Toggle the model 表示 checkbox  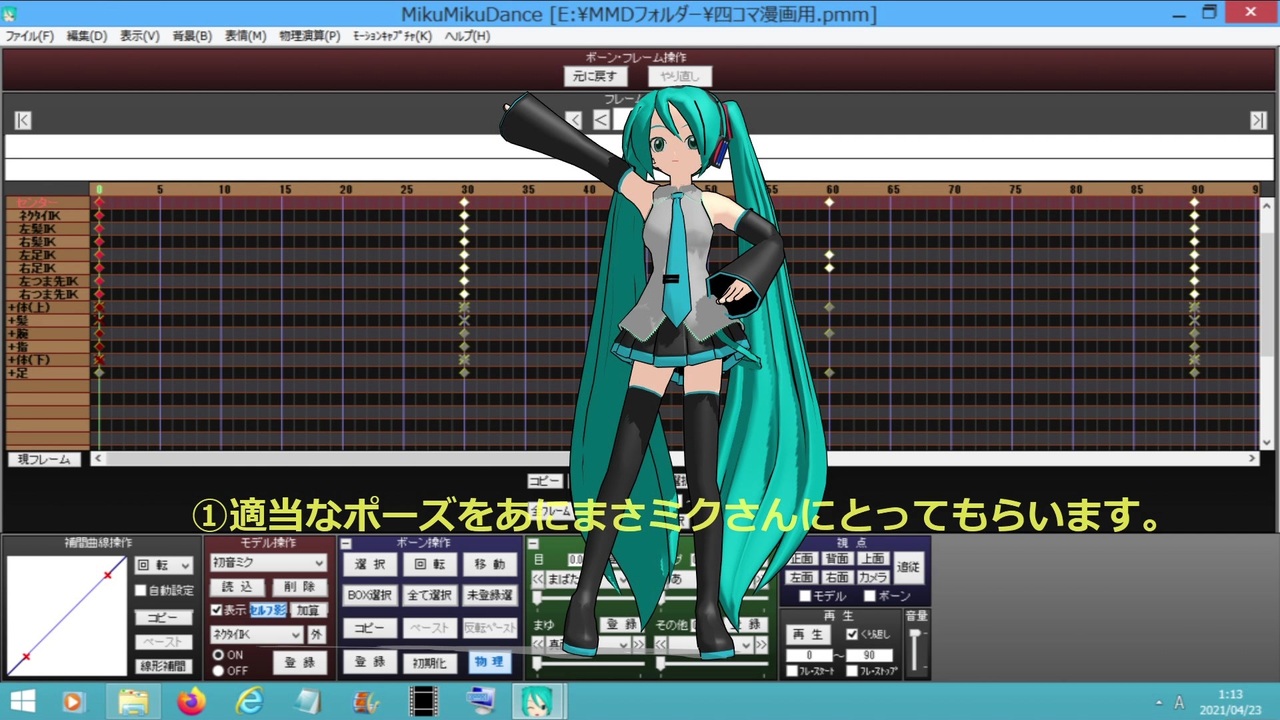coord(216,610)
